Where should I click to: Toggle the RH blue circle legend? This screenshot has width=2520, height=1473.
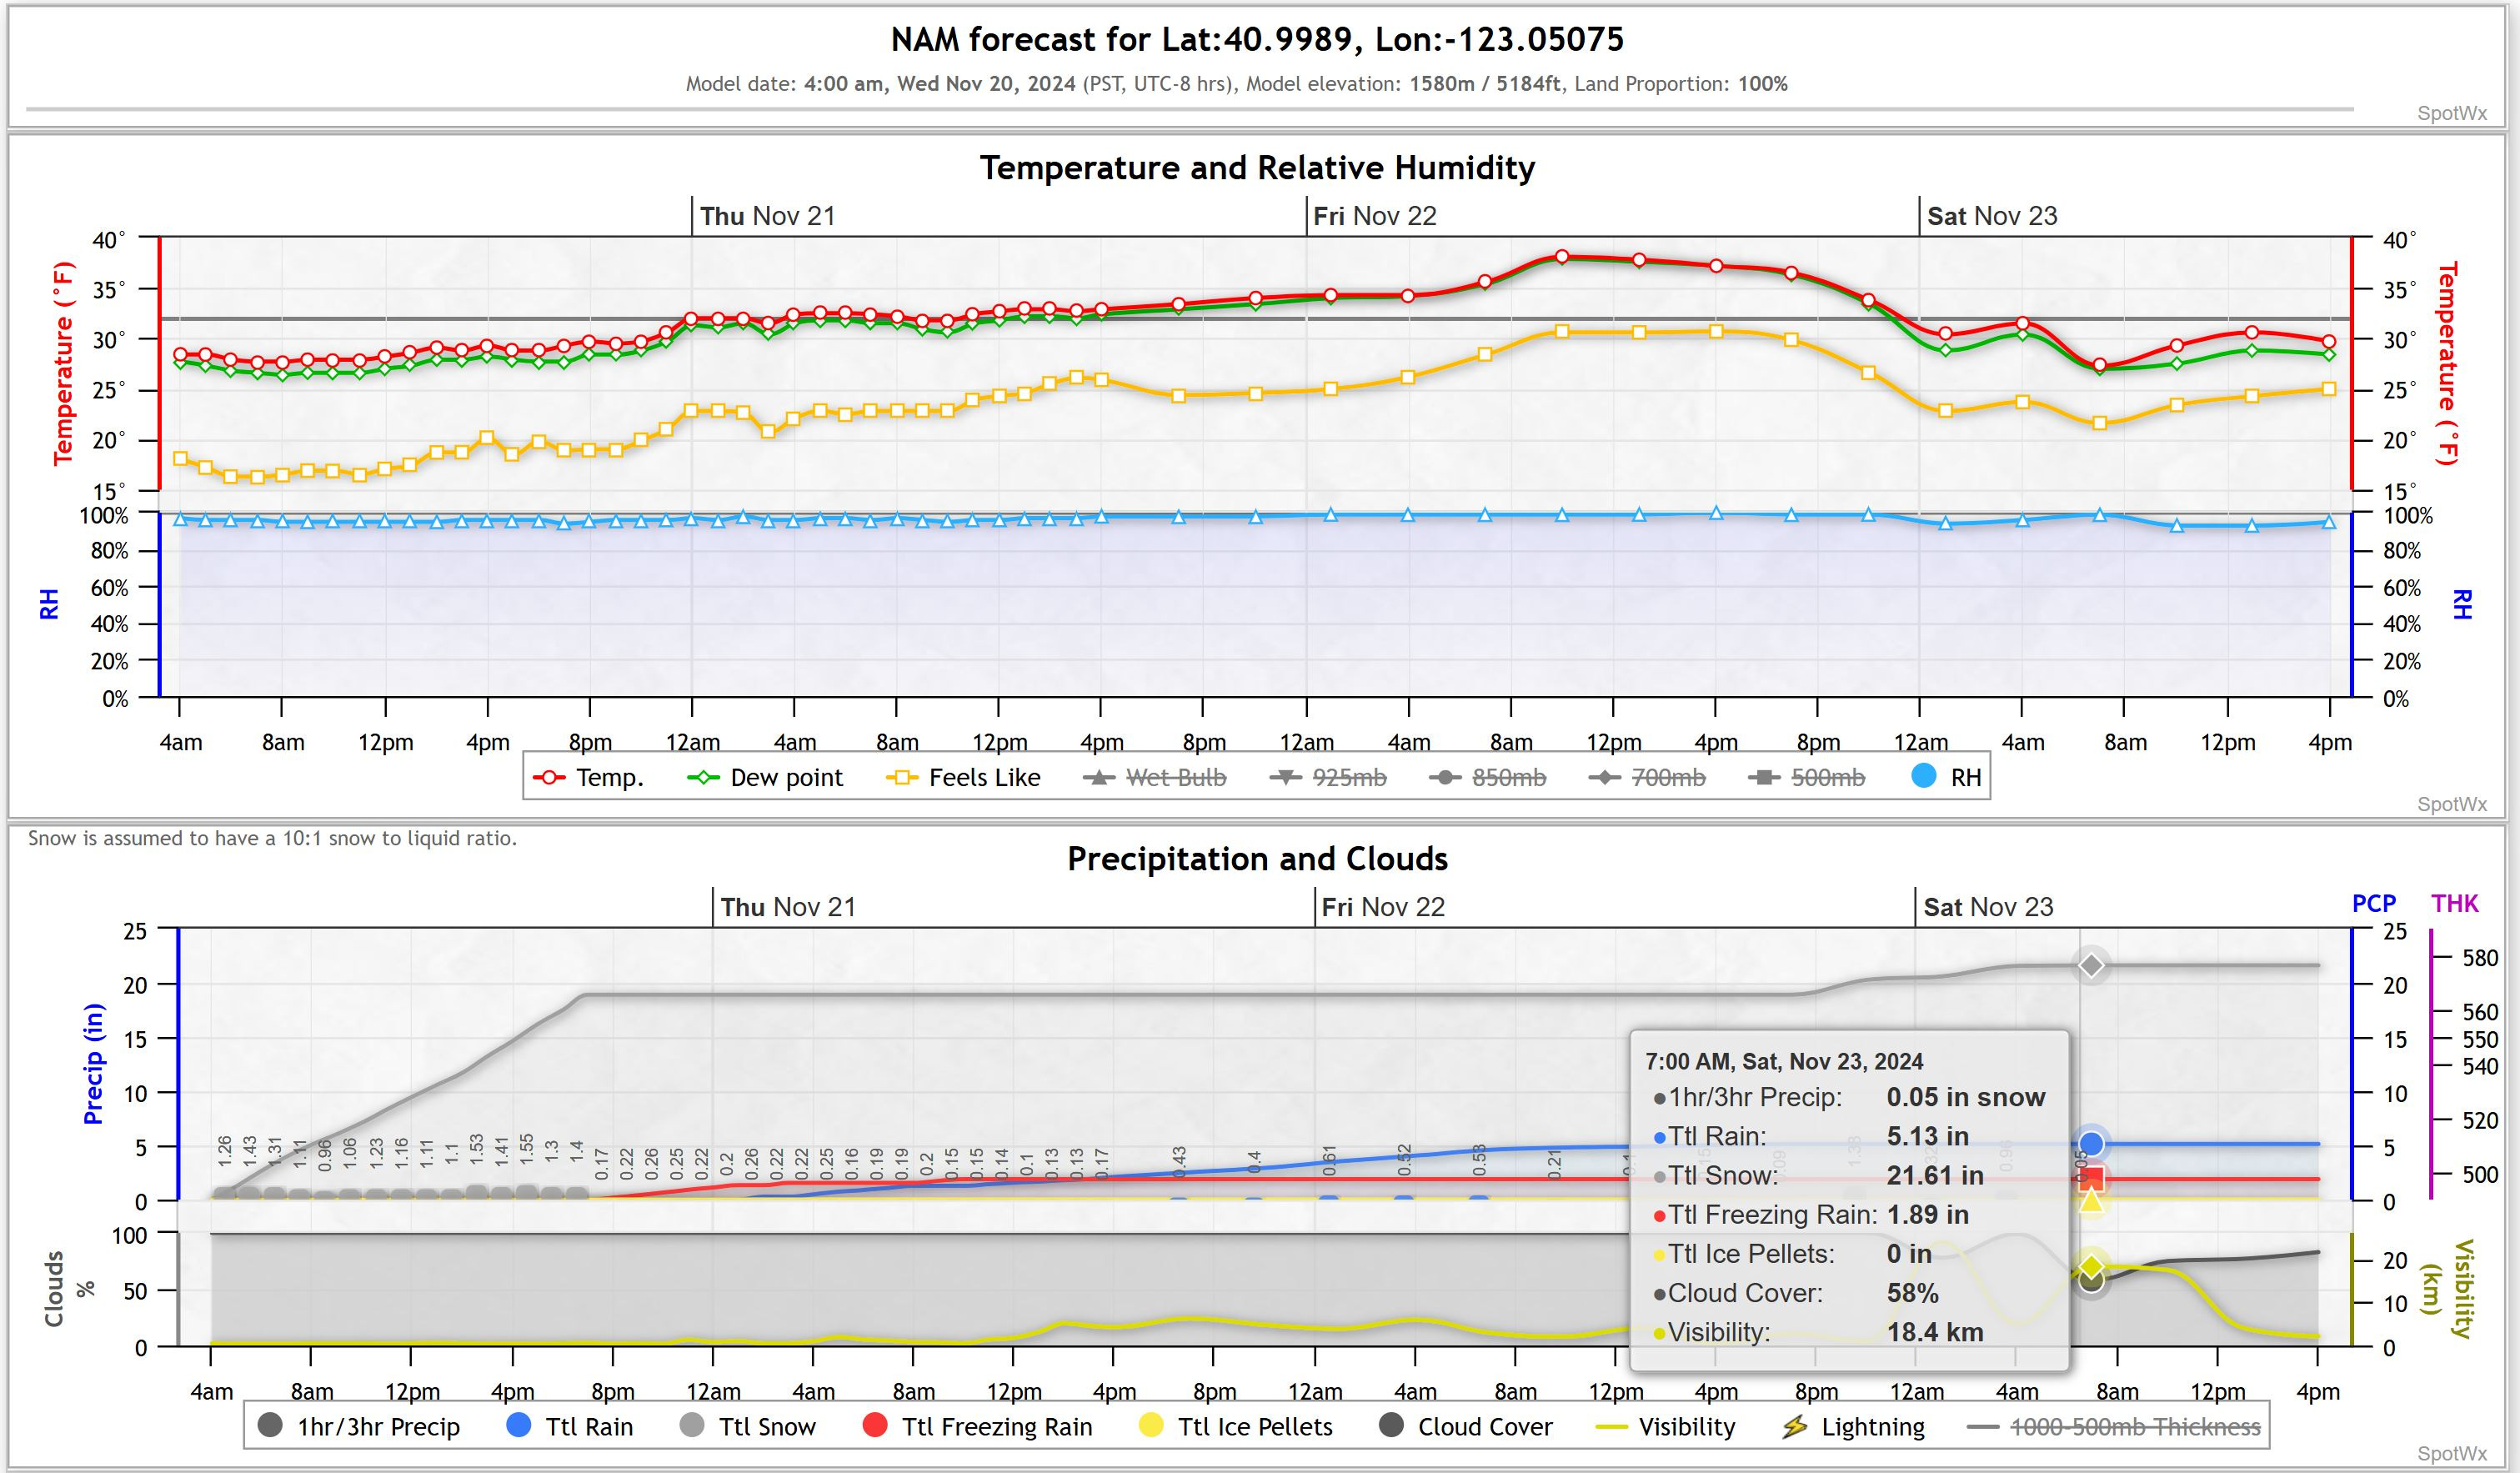point(1924,776)
